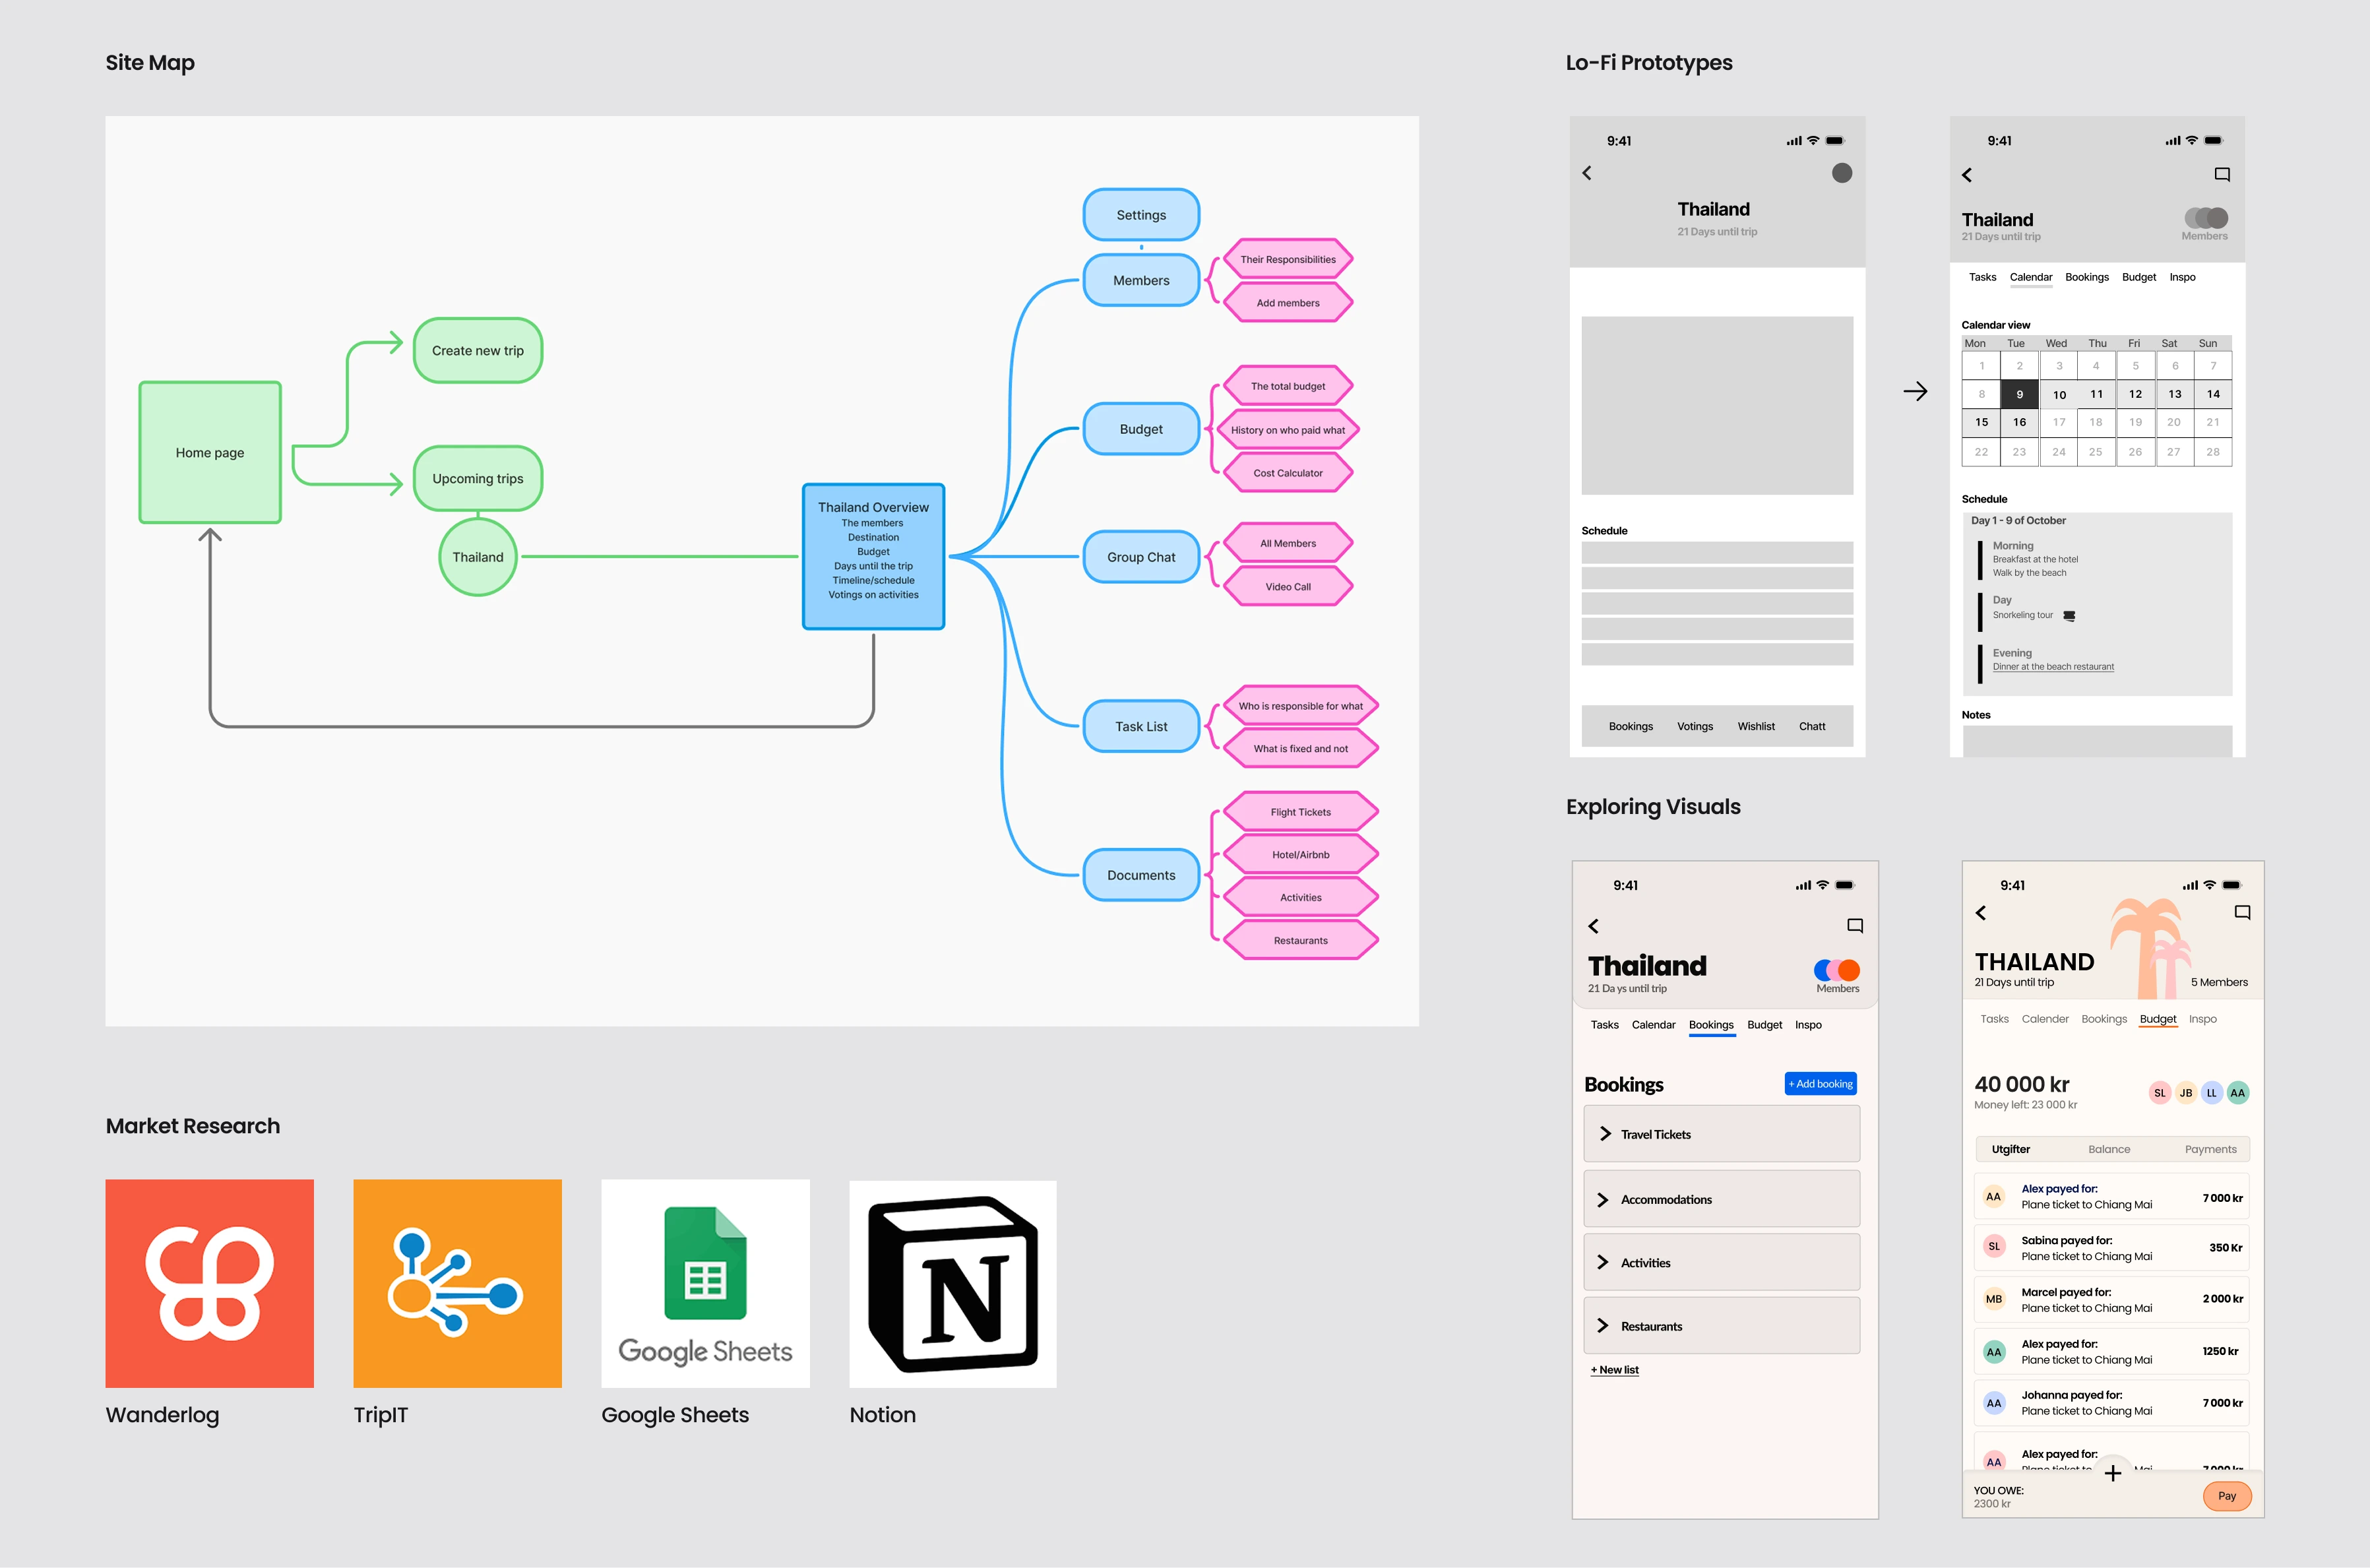Click the plus icon above Pay button

[2112, 1473]
